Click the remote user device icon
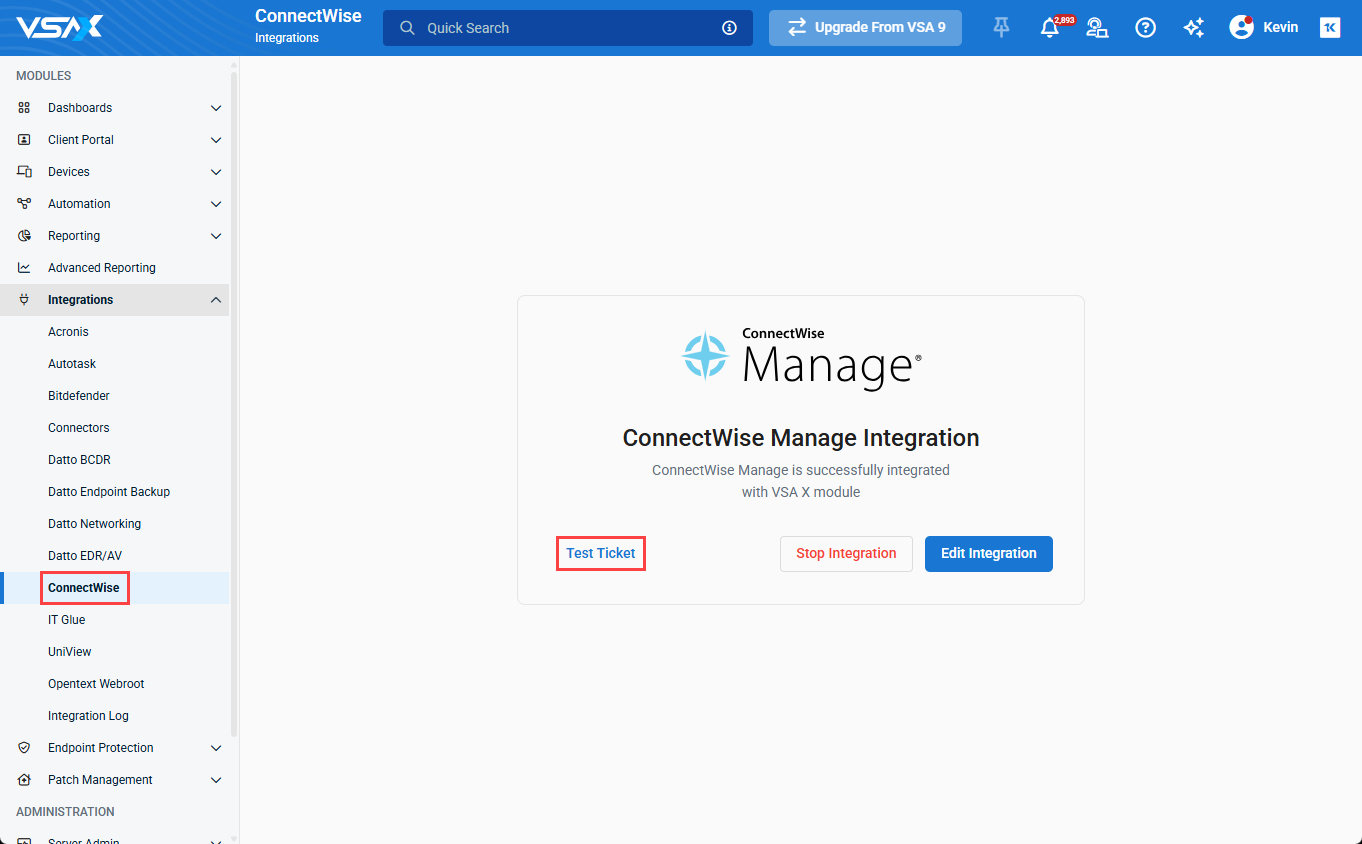This screenshot has height=844, width=1362. click(x=1097, y=28)
